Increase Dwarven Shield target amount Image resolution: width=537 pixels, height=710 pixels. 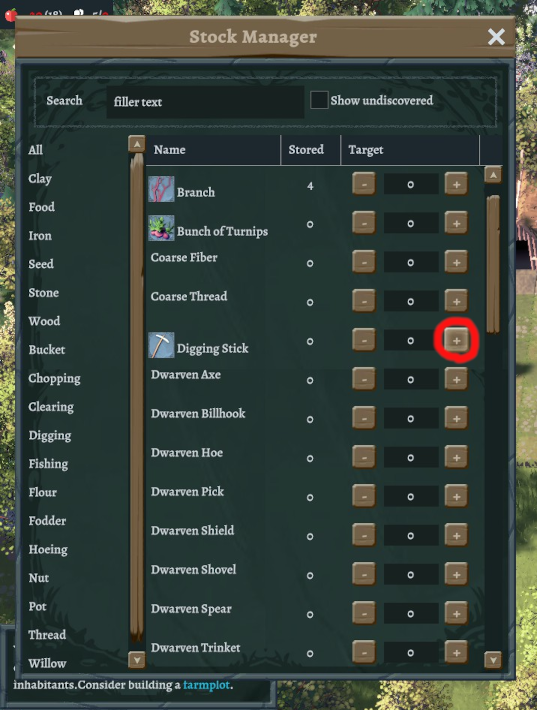456,535
